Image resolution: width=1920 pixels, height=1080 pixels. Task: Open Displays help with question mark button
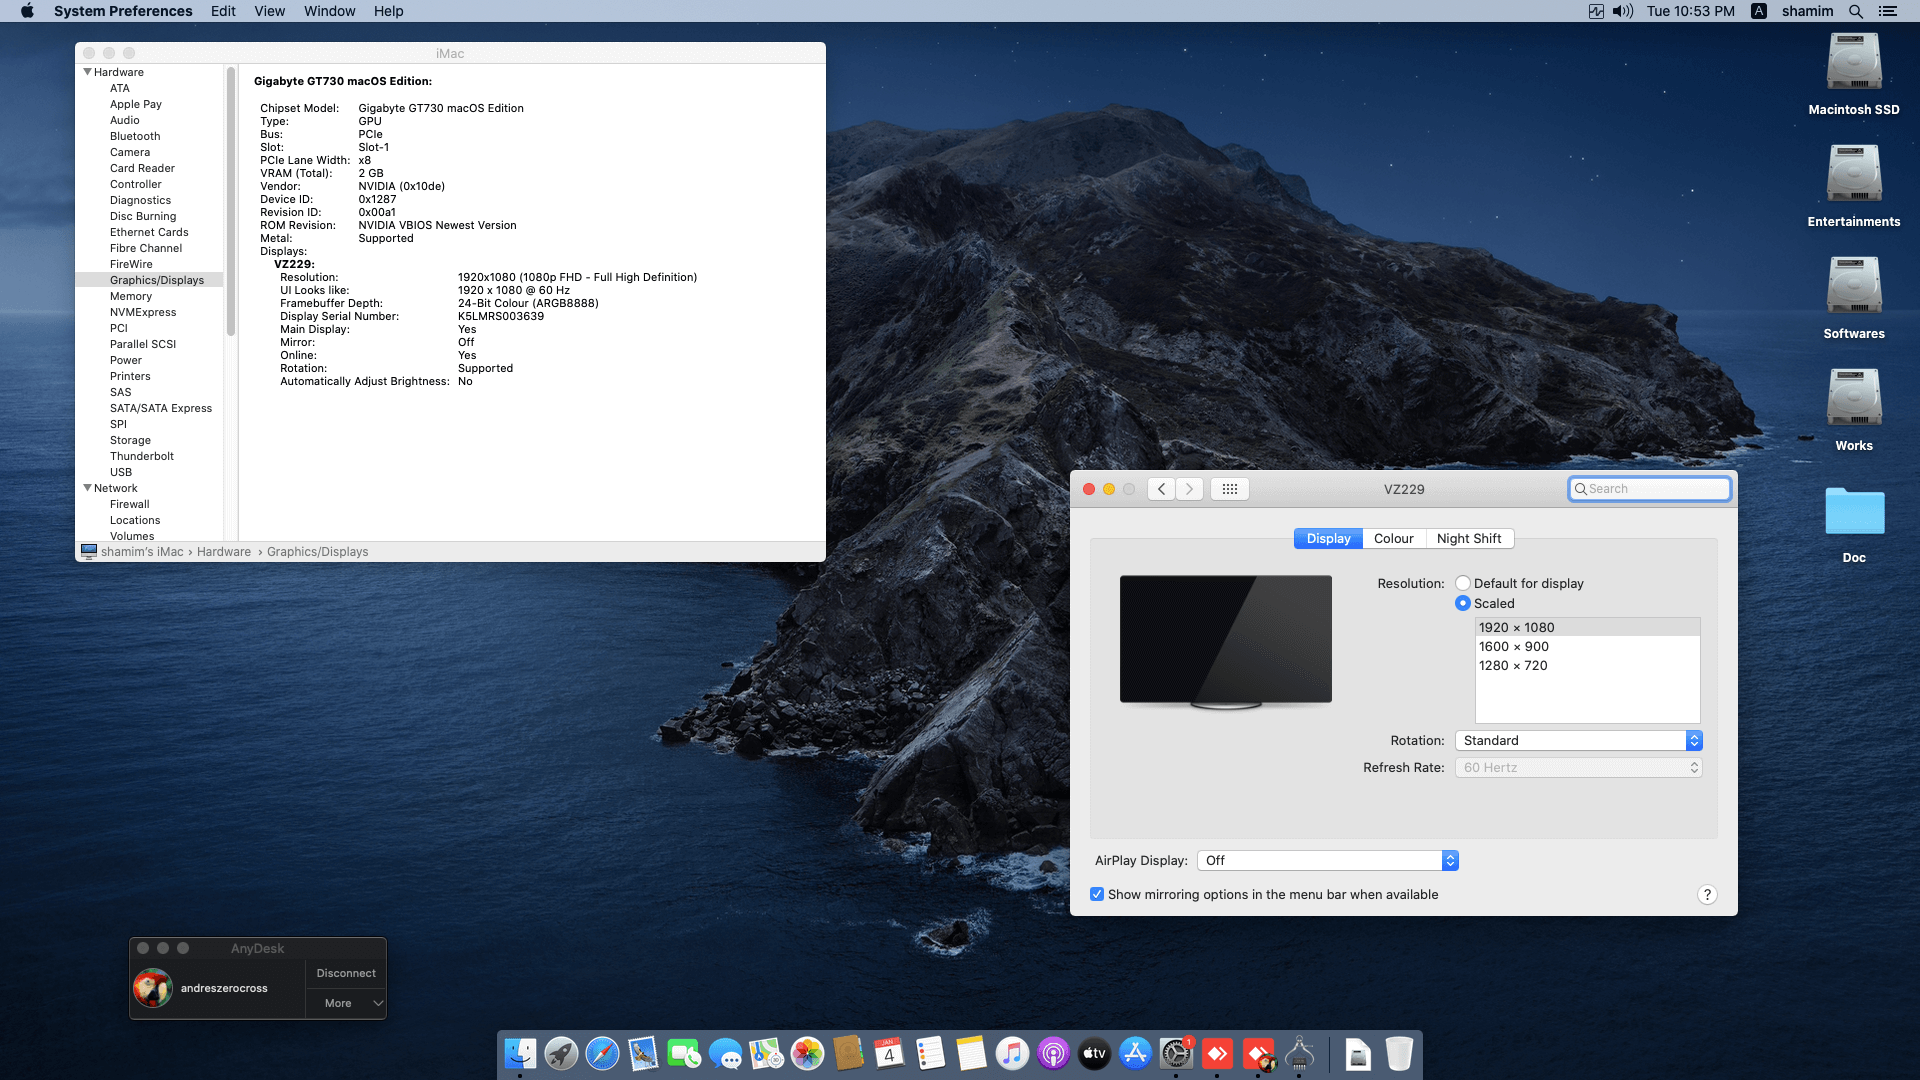(1707, 894)
